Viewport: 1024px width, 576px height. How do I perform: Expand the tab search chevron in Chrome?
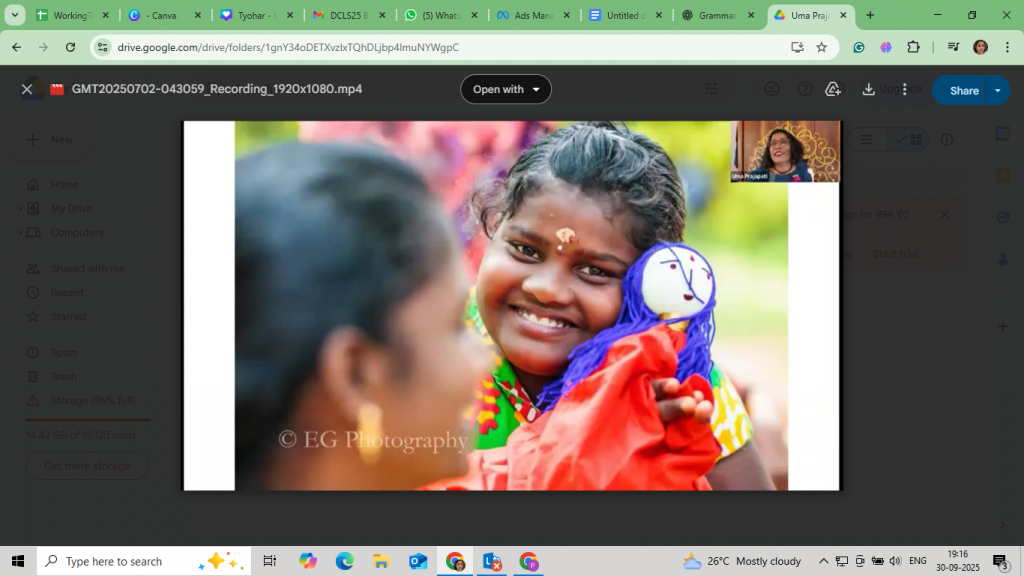point(15,15)
